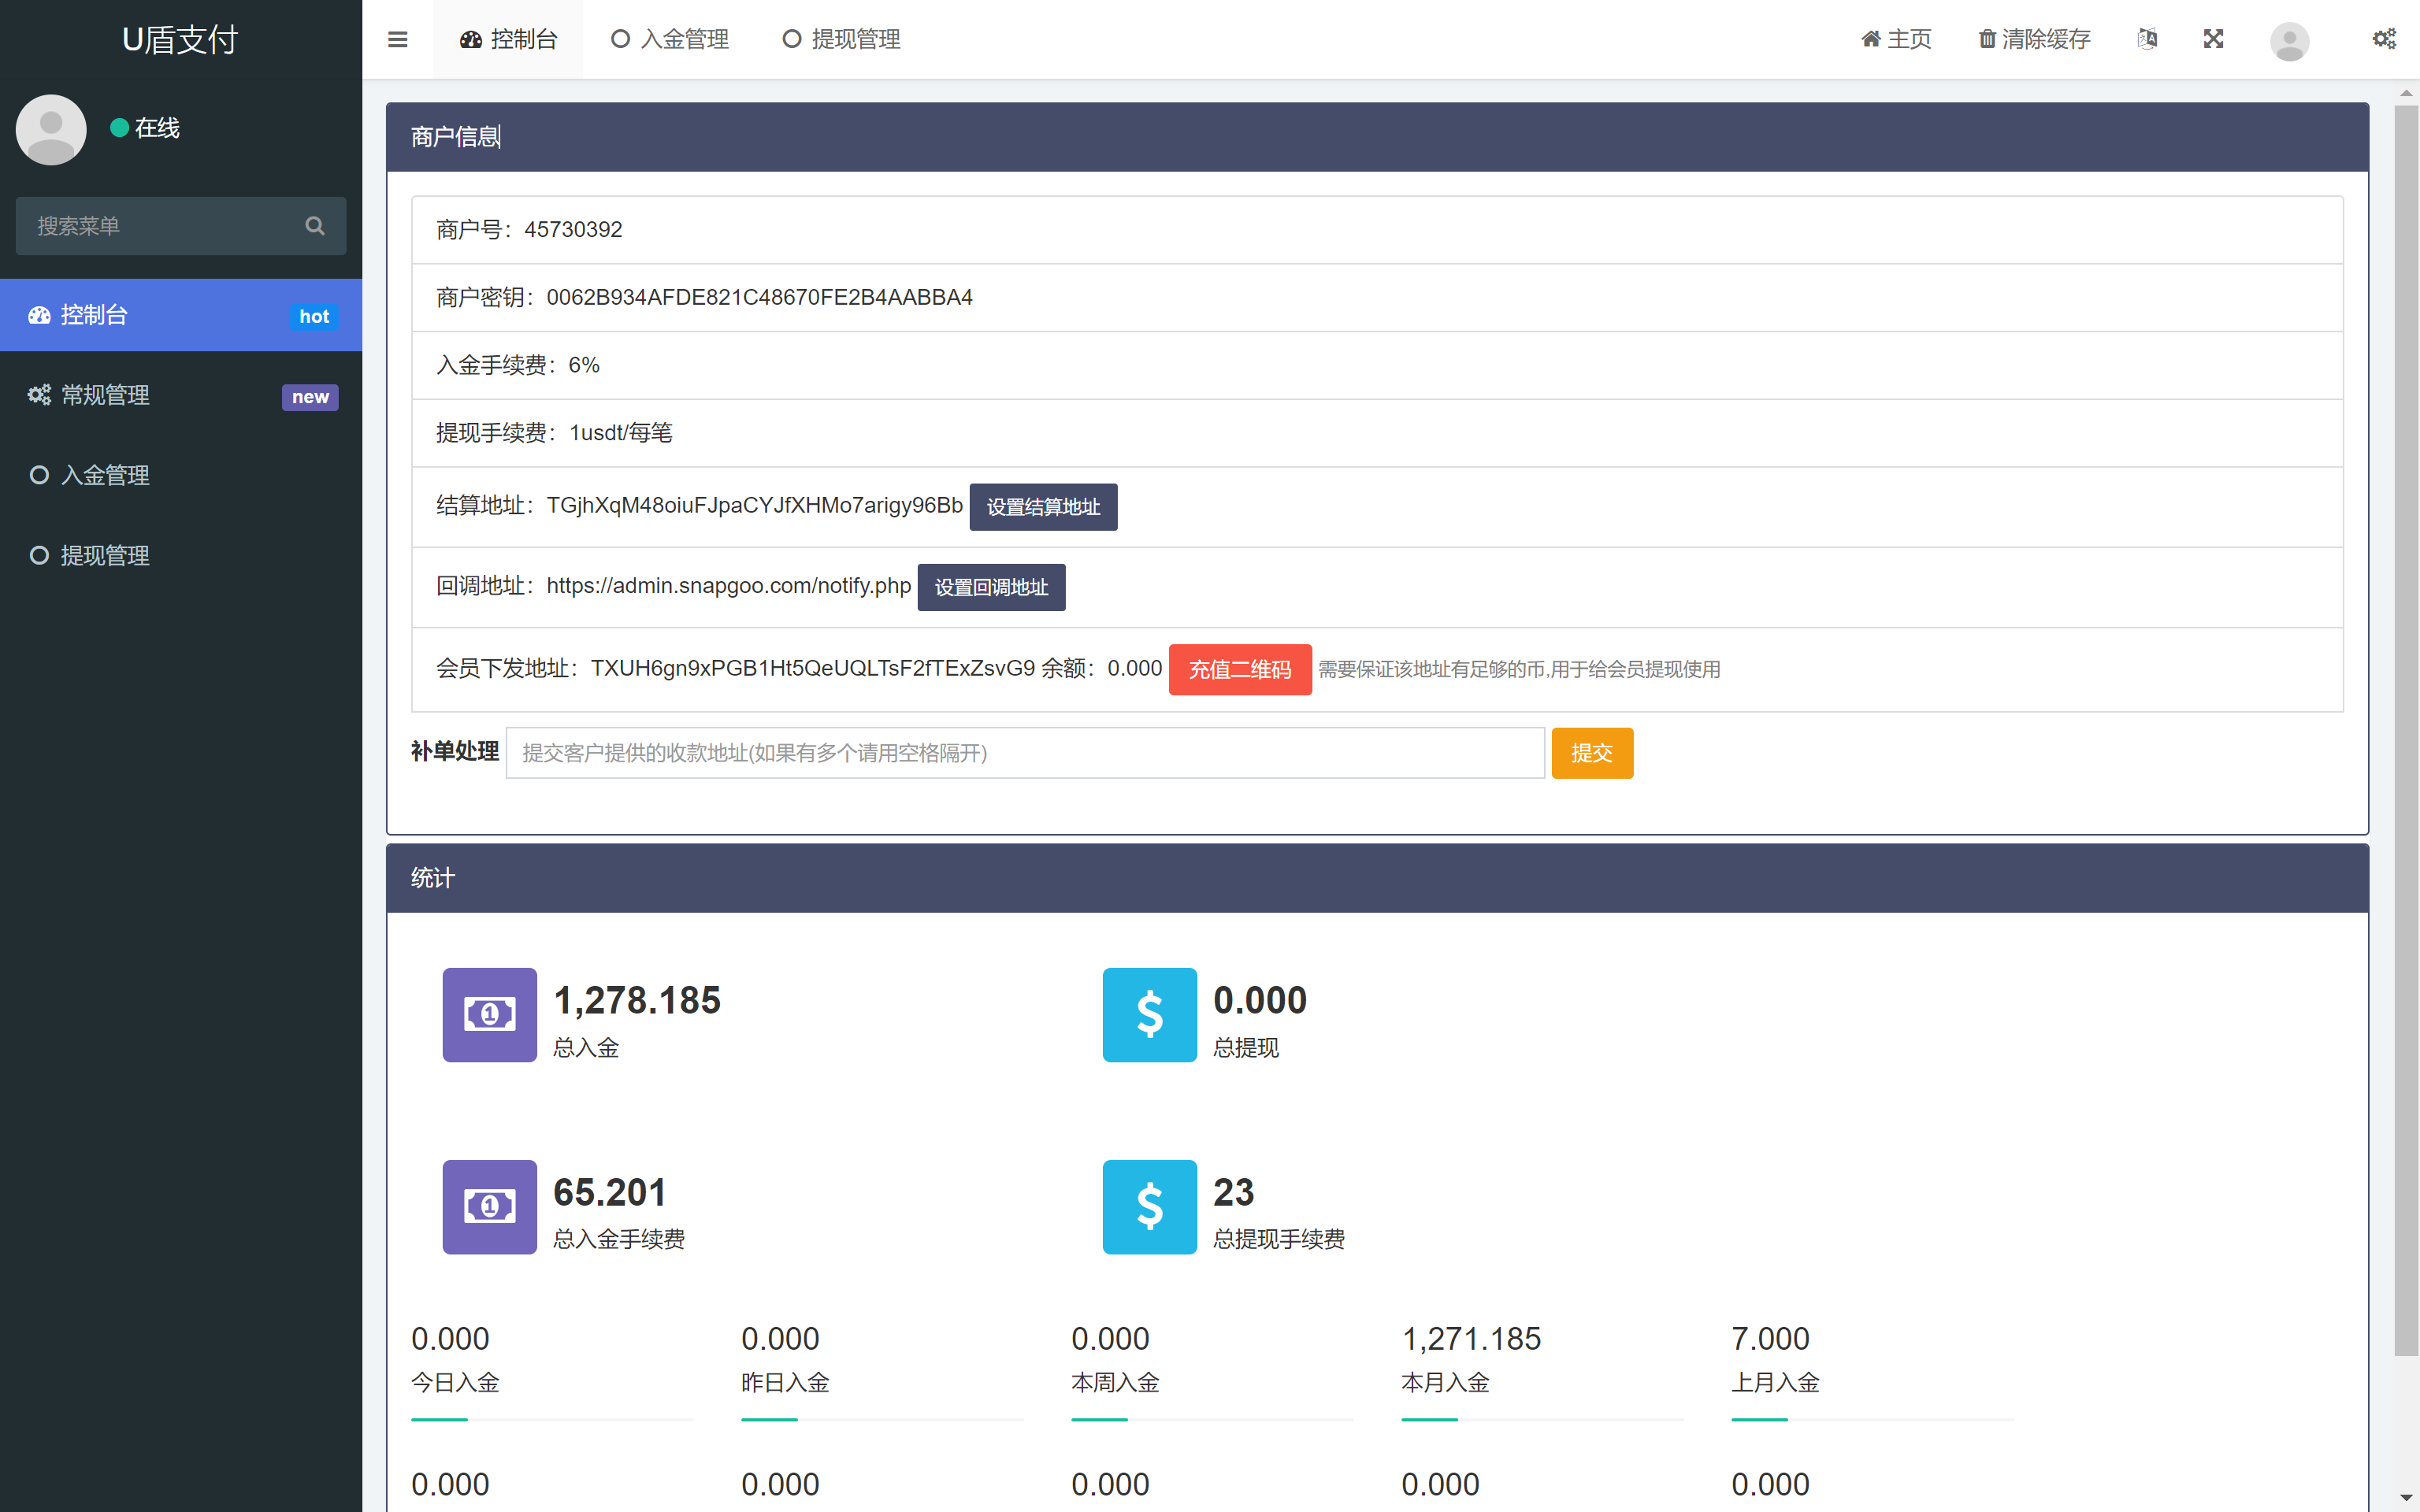Click the 补单处理 address input field

(x=1025, y=753)
